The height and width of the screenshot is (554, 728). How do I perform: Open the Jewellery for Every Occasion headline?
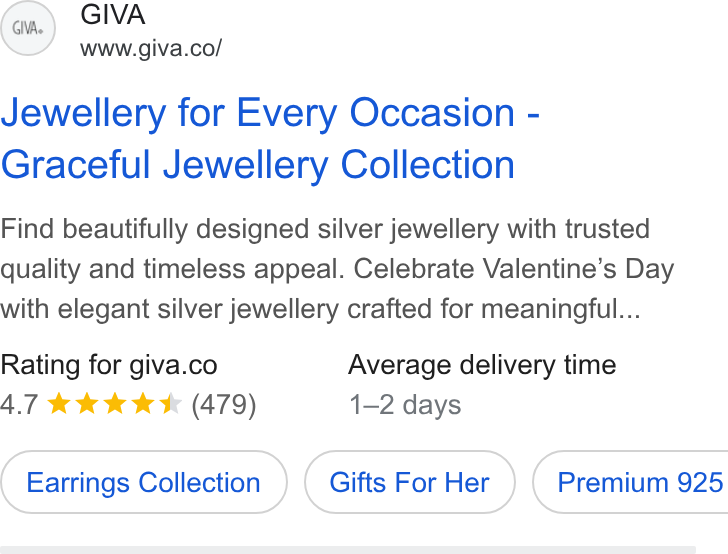(x=270, y=138)
